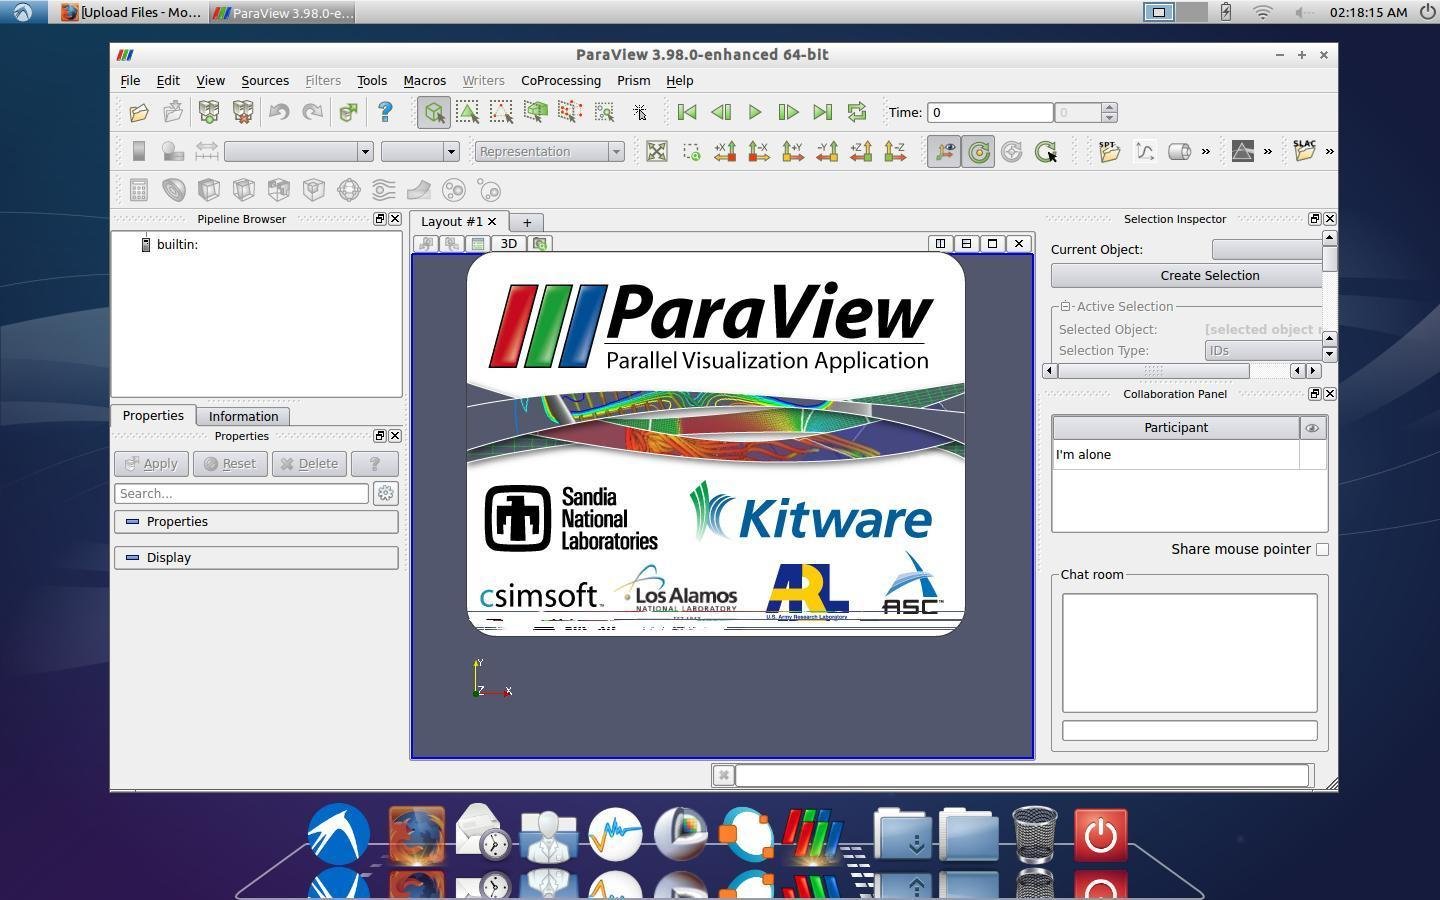
Task: Split the view horizontally
Action: click(x=940, y=243)
